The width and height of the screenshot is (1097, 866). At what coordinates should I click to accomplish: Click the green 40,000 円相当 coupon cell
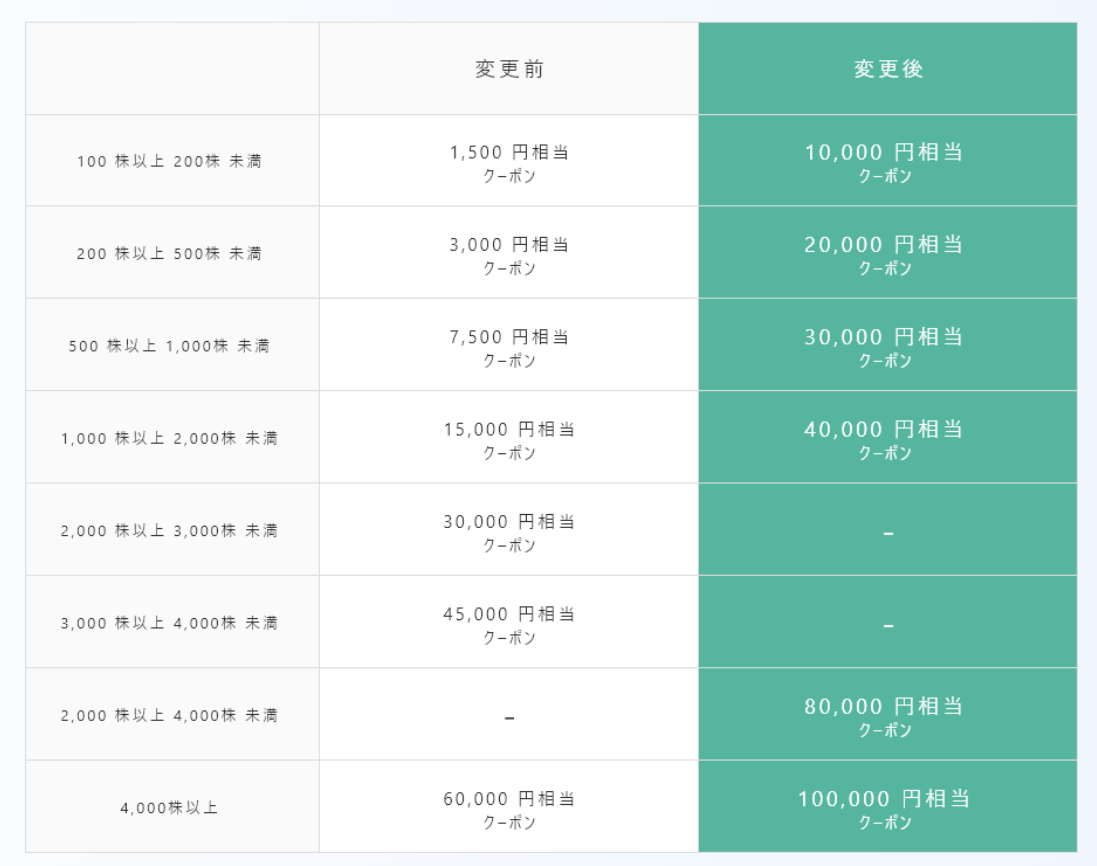tap(885, 438)
